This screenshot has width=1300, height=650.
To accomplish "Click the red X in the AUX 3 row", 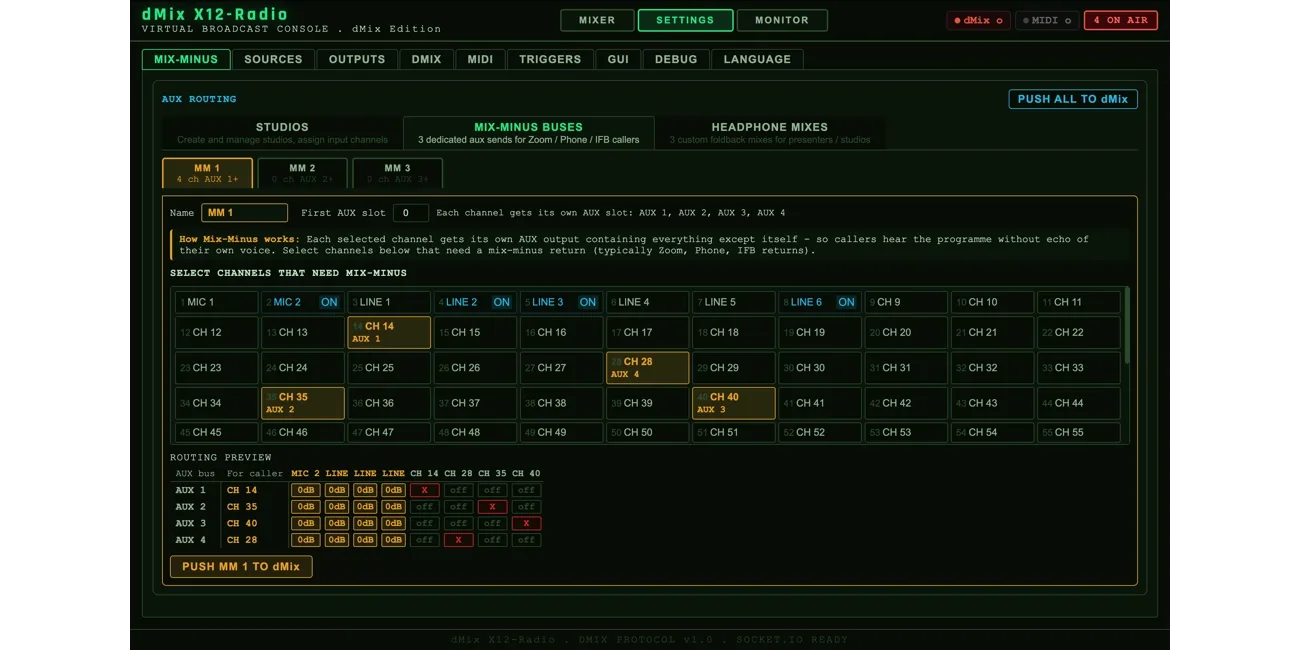I will (526, 523).
